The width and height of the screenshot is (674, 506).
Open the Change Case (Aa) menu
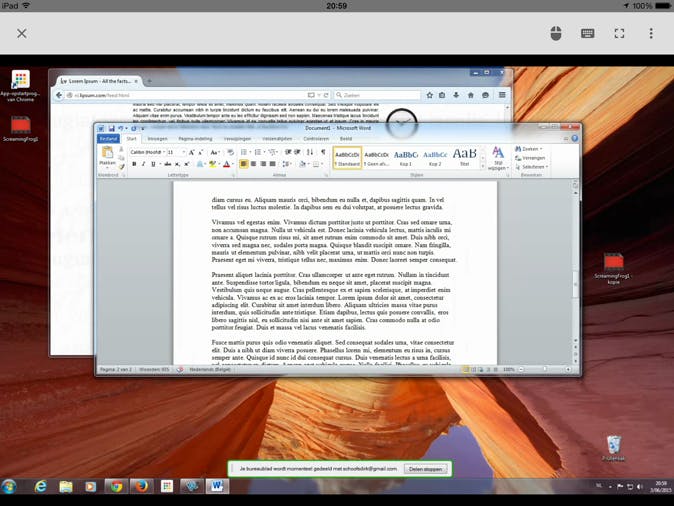[x=214, y=152]
